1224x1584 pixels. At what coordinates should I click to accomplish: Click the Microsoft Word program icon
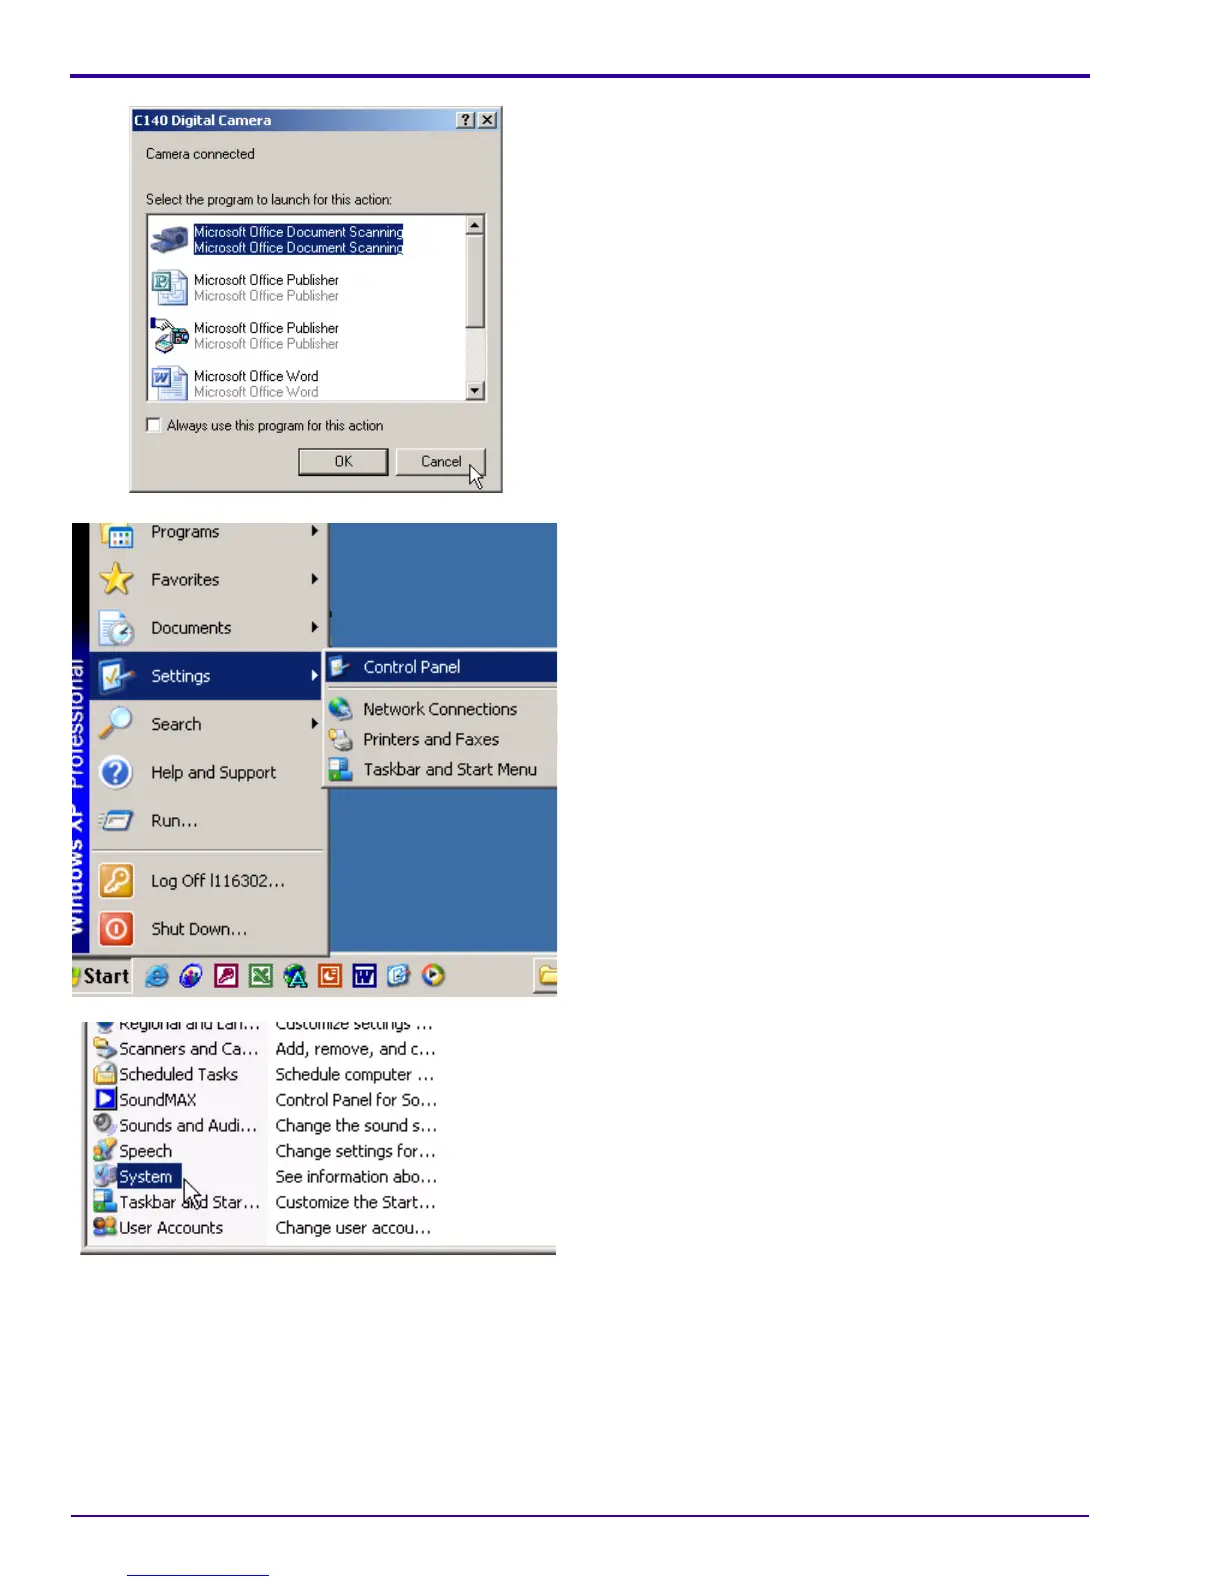click(x=169, y=383)
